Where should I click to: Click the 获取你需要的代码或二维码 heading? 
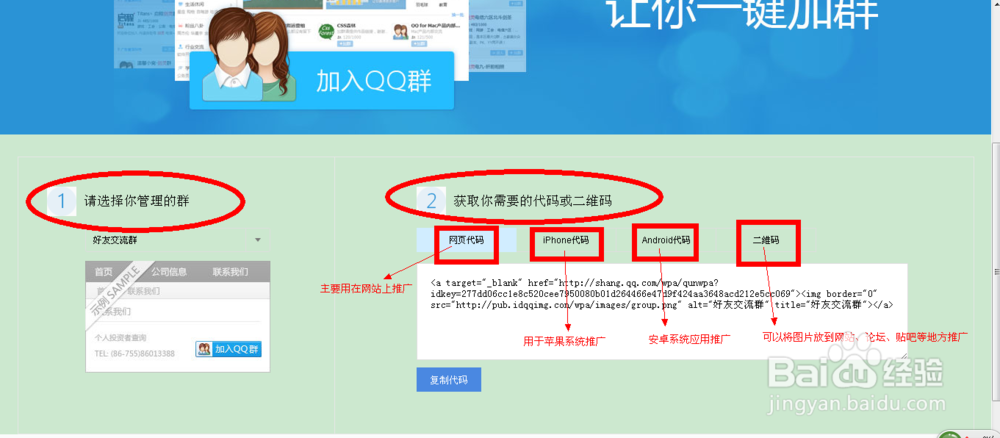[533, 201]
